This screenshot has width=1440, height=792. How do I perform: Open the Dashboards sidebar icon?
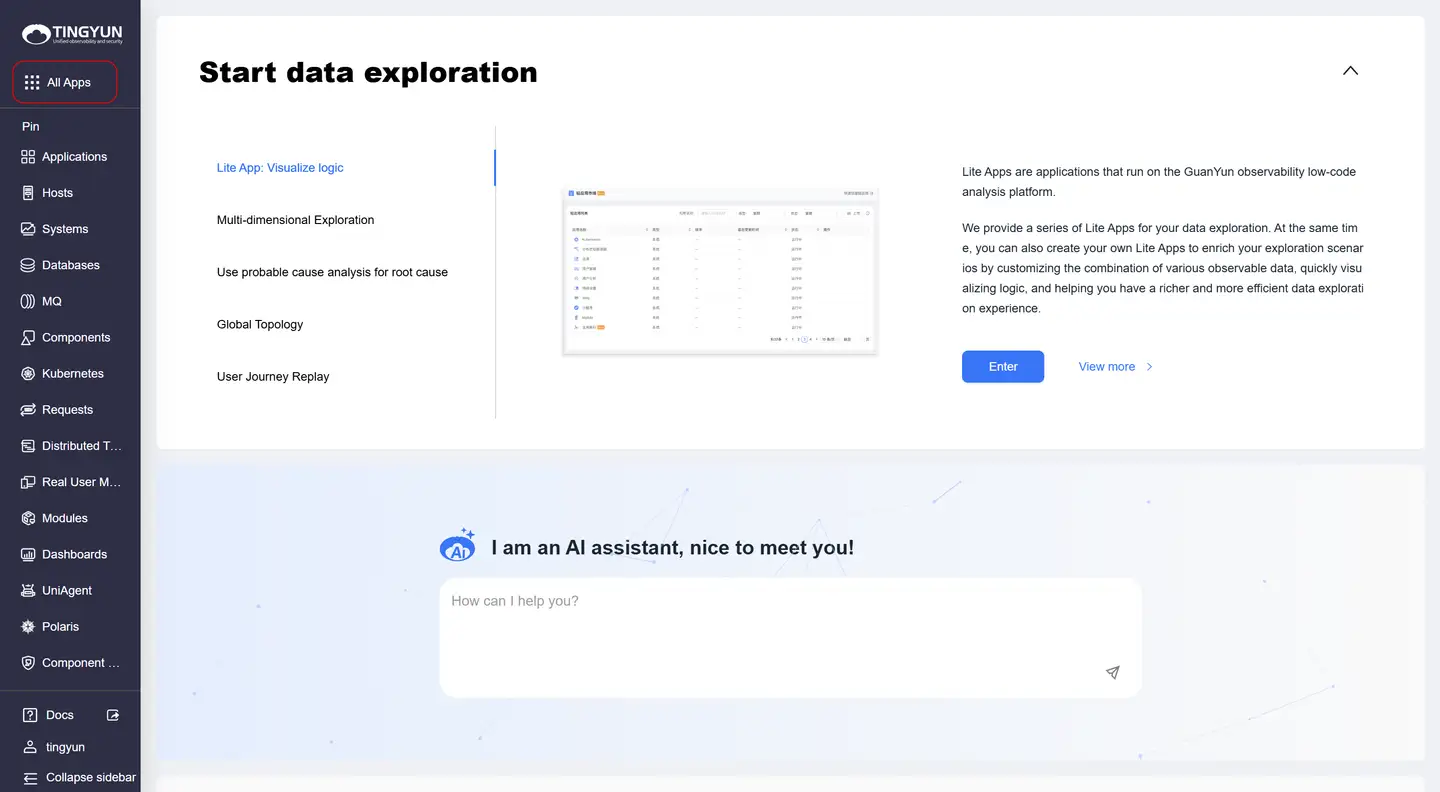click(28, 554)
